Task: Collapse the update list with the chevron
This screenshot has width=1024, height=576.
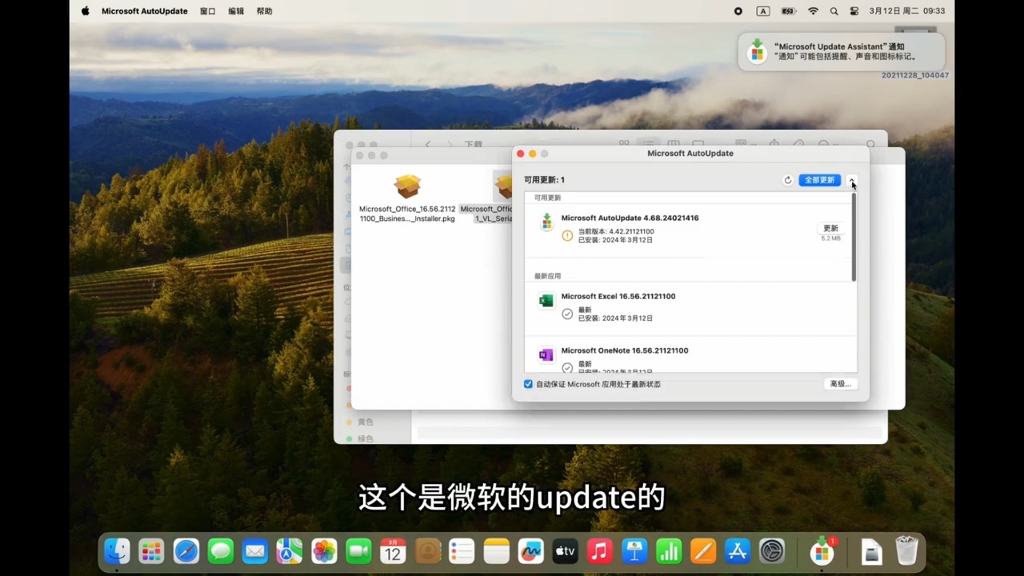Action: [x=852, y=182]
